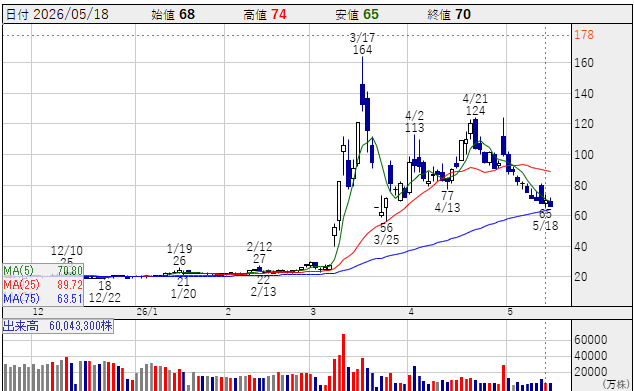Click the 1/19 high label 26
The image size is (634, 391).
[x=180, y=260]
